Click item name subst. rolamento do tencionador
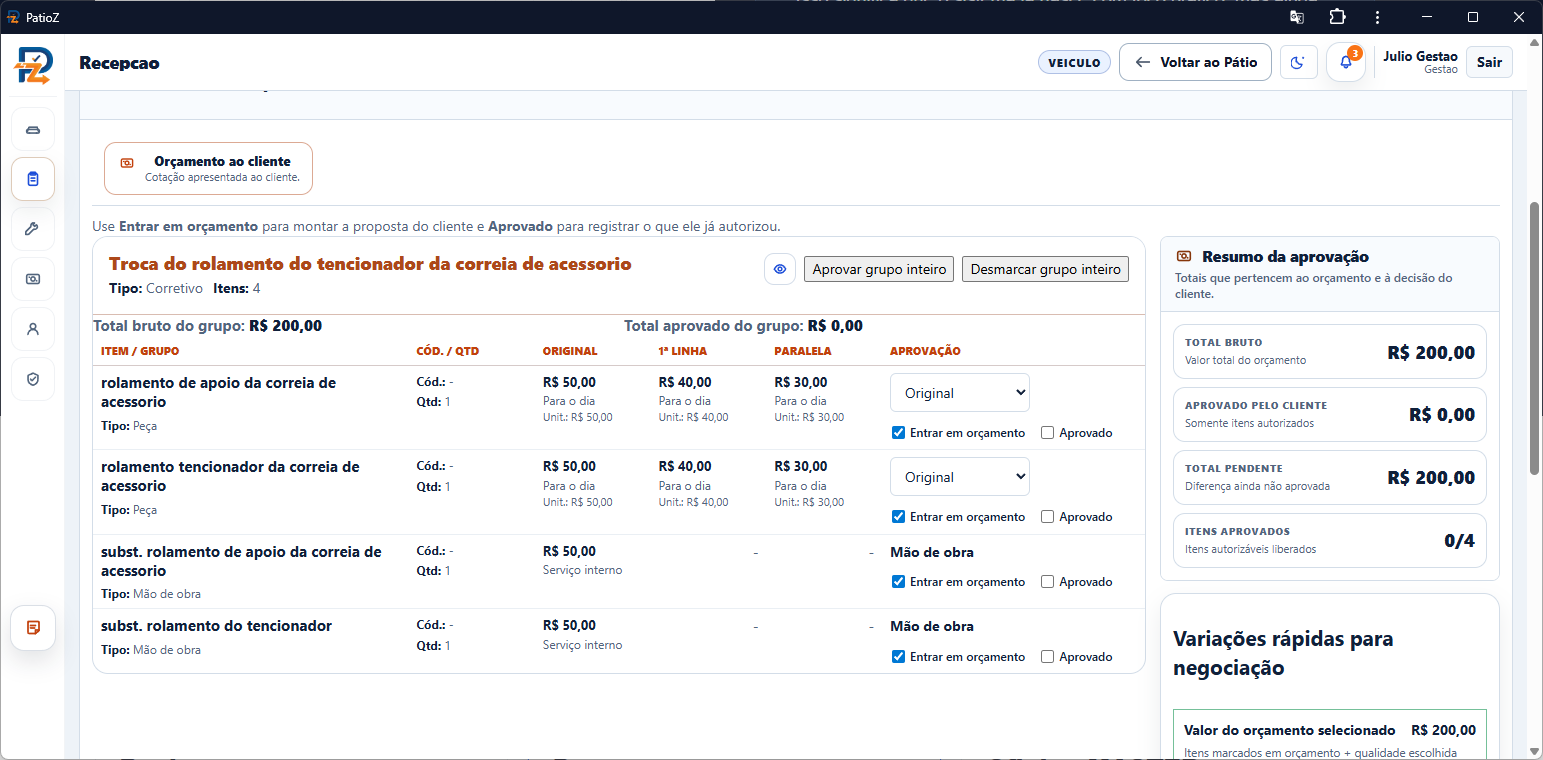Screen dimensions: 1543x760 (x=216, y=625)
